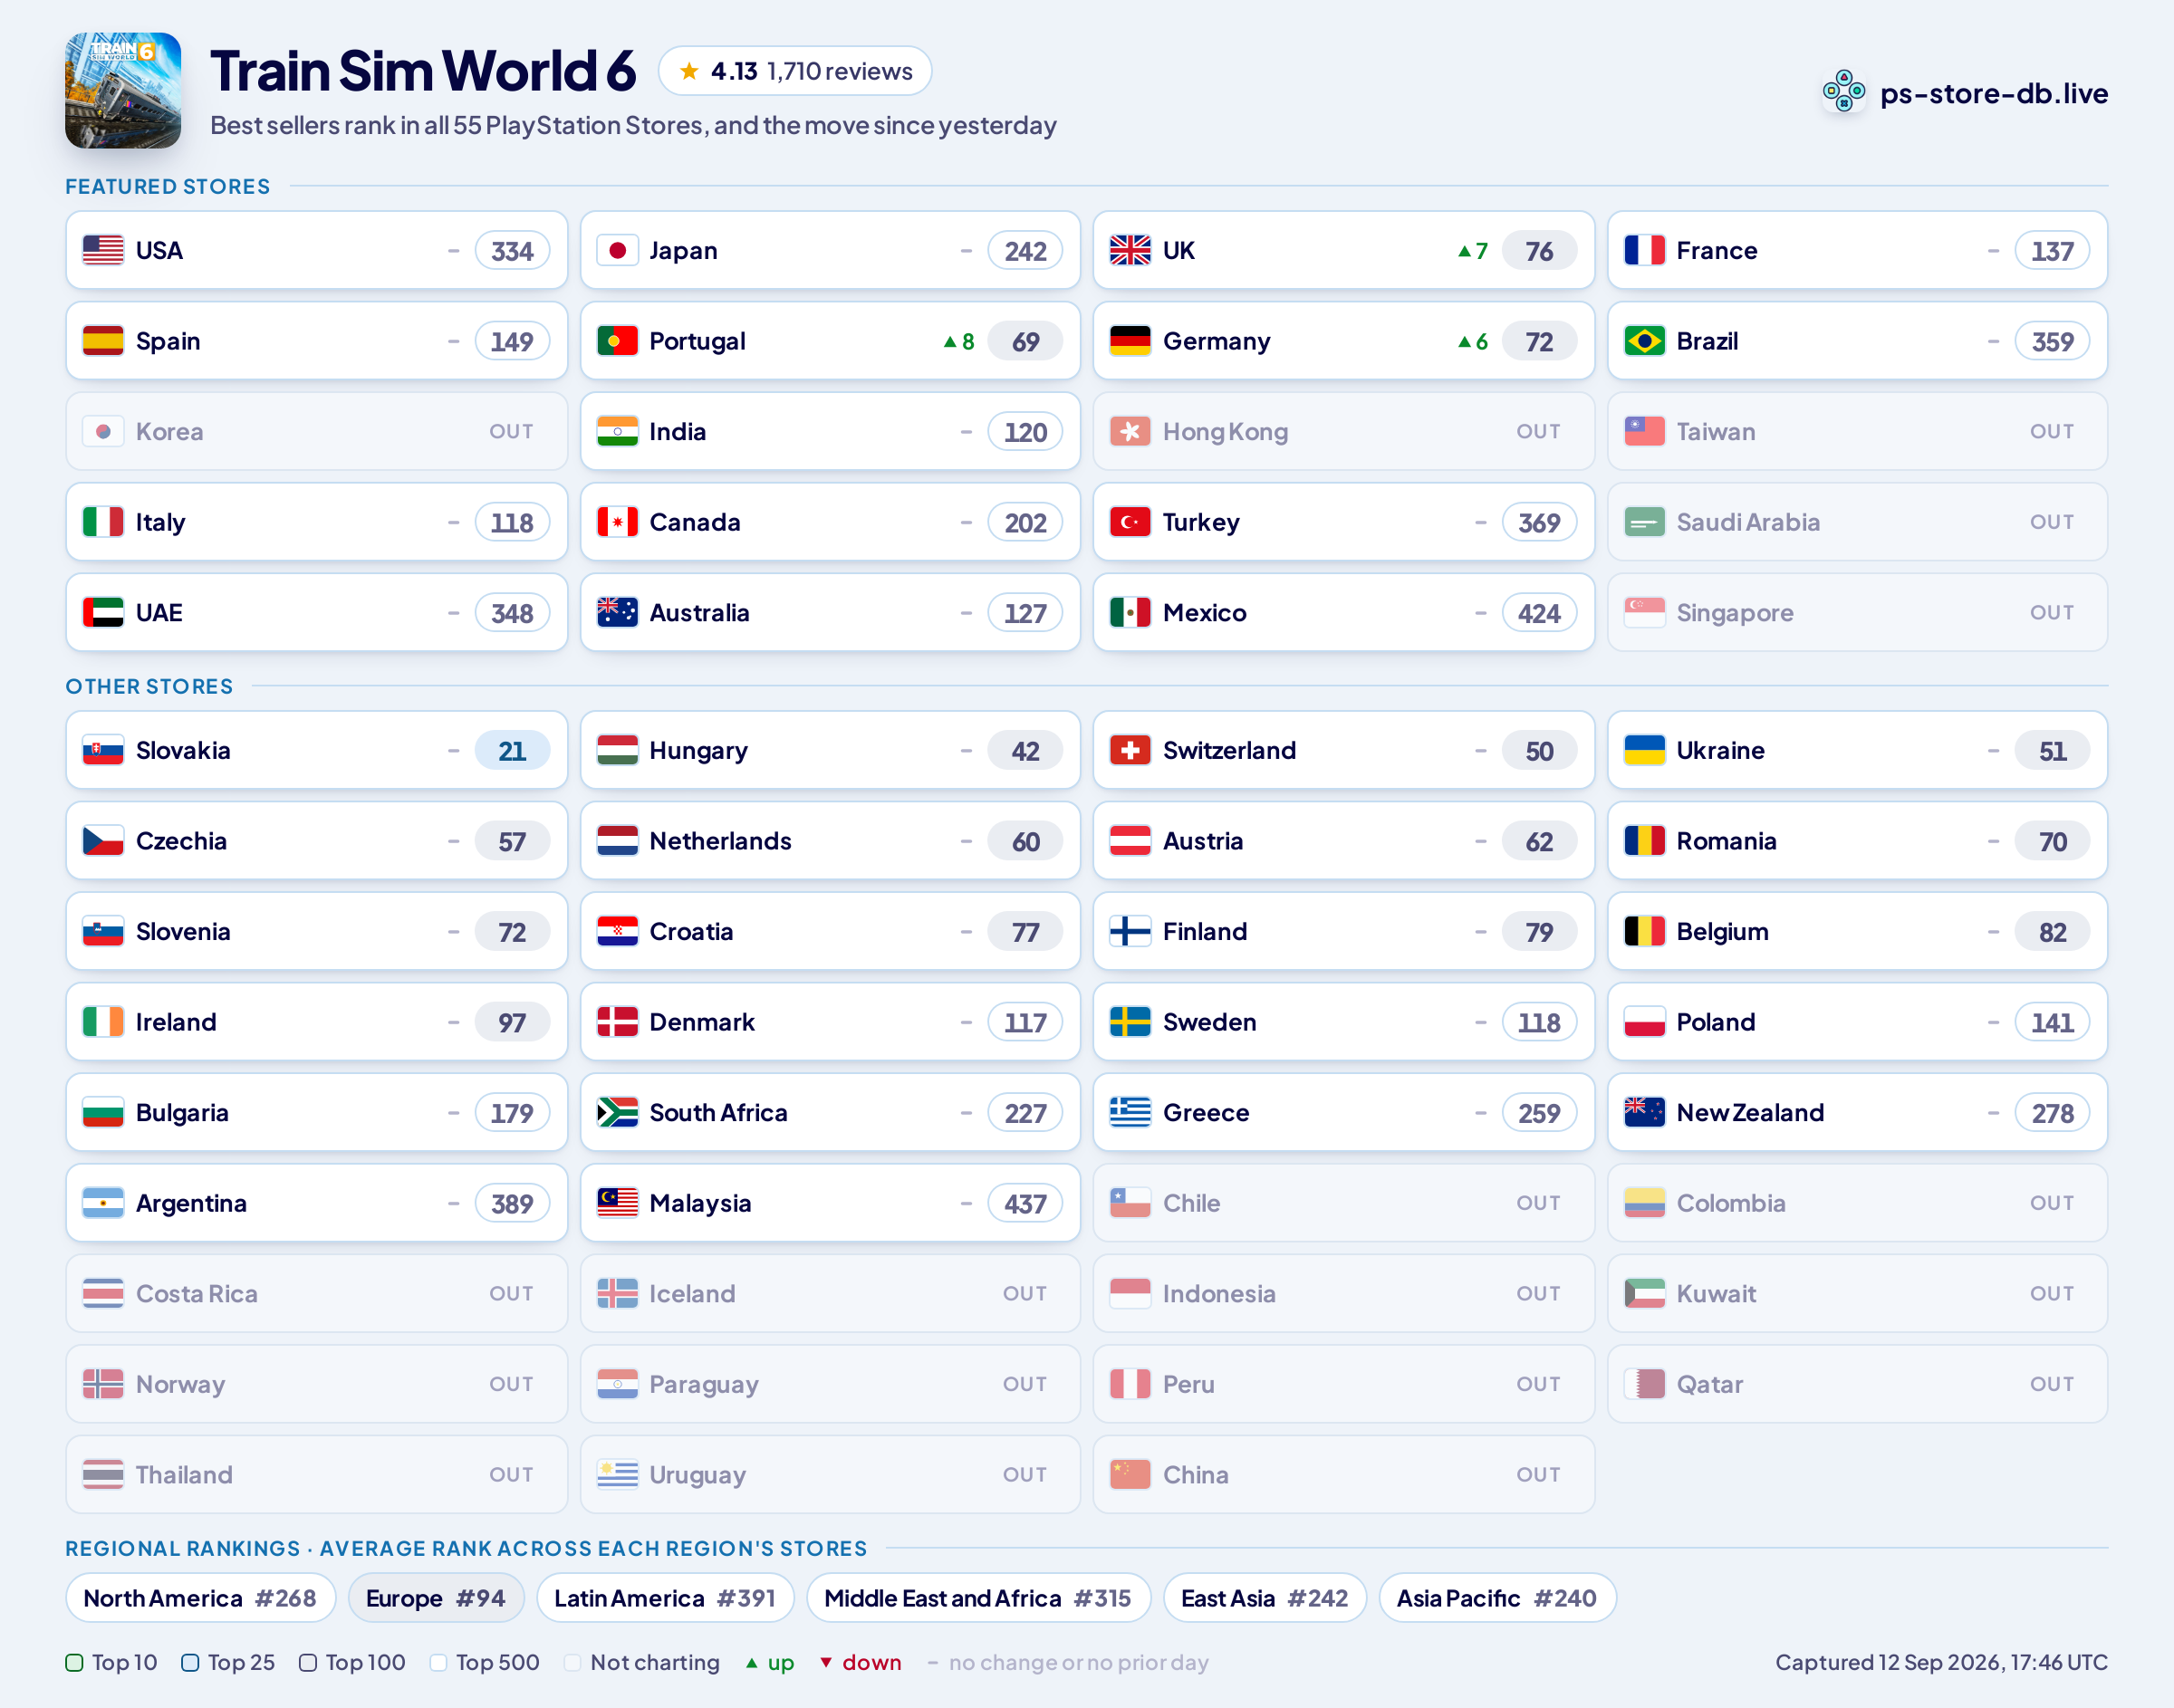Toggle the Top 500 legend box
Viewport: 2174px width, 1708px height.
click(438, 1662)
